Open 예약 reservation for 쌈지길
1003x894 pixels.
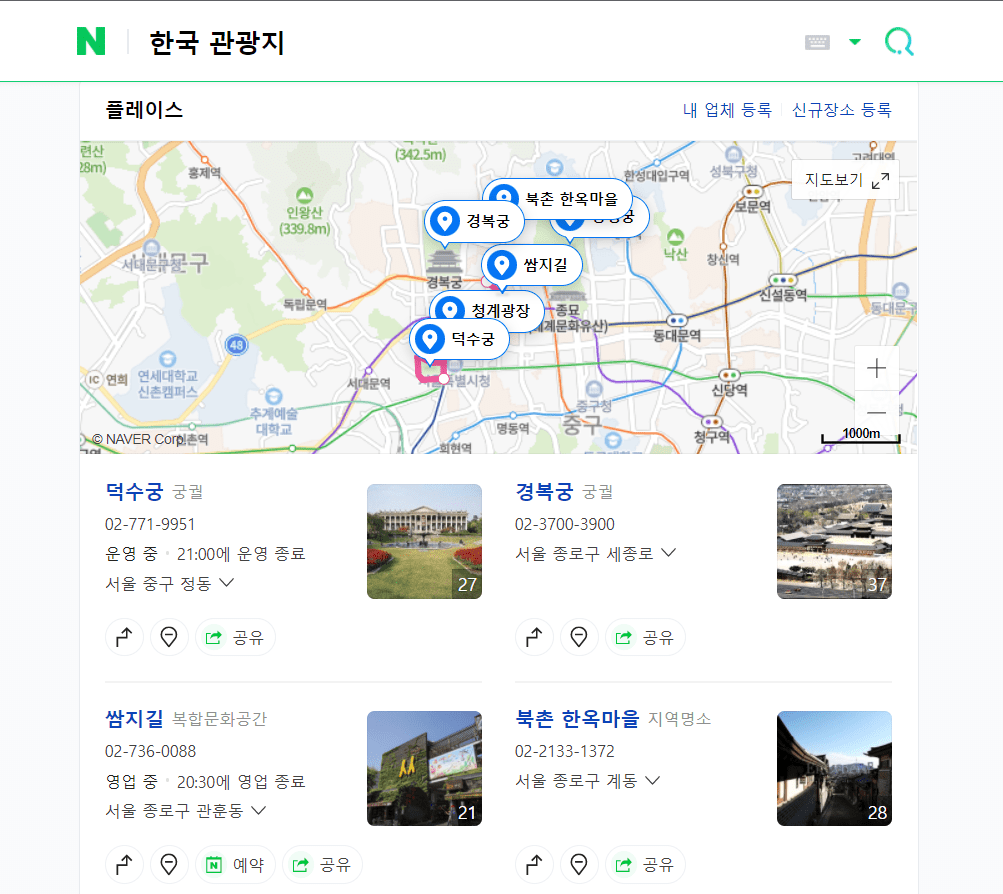(235, 863)
